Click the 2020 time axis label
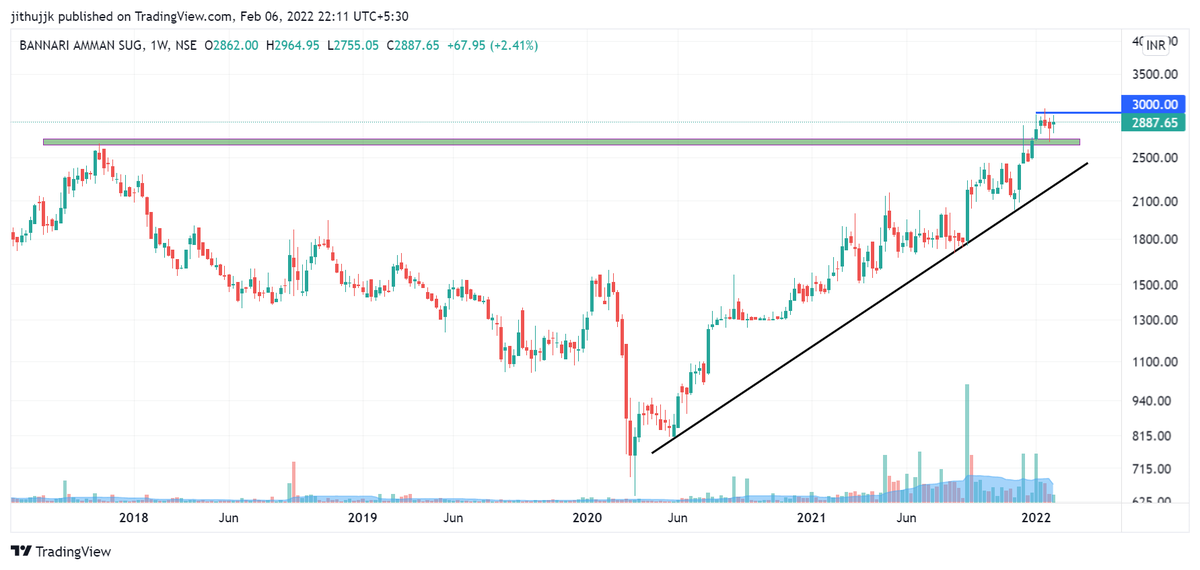Image resolution: width=1200 pixels, height=570 pixels. point(587,518)
